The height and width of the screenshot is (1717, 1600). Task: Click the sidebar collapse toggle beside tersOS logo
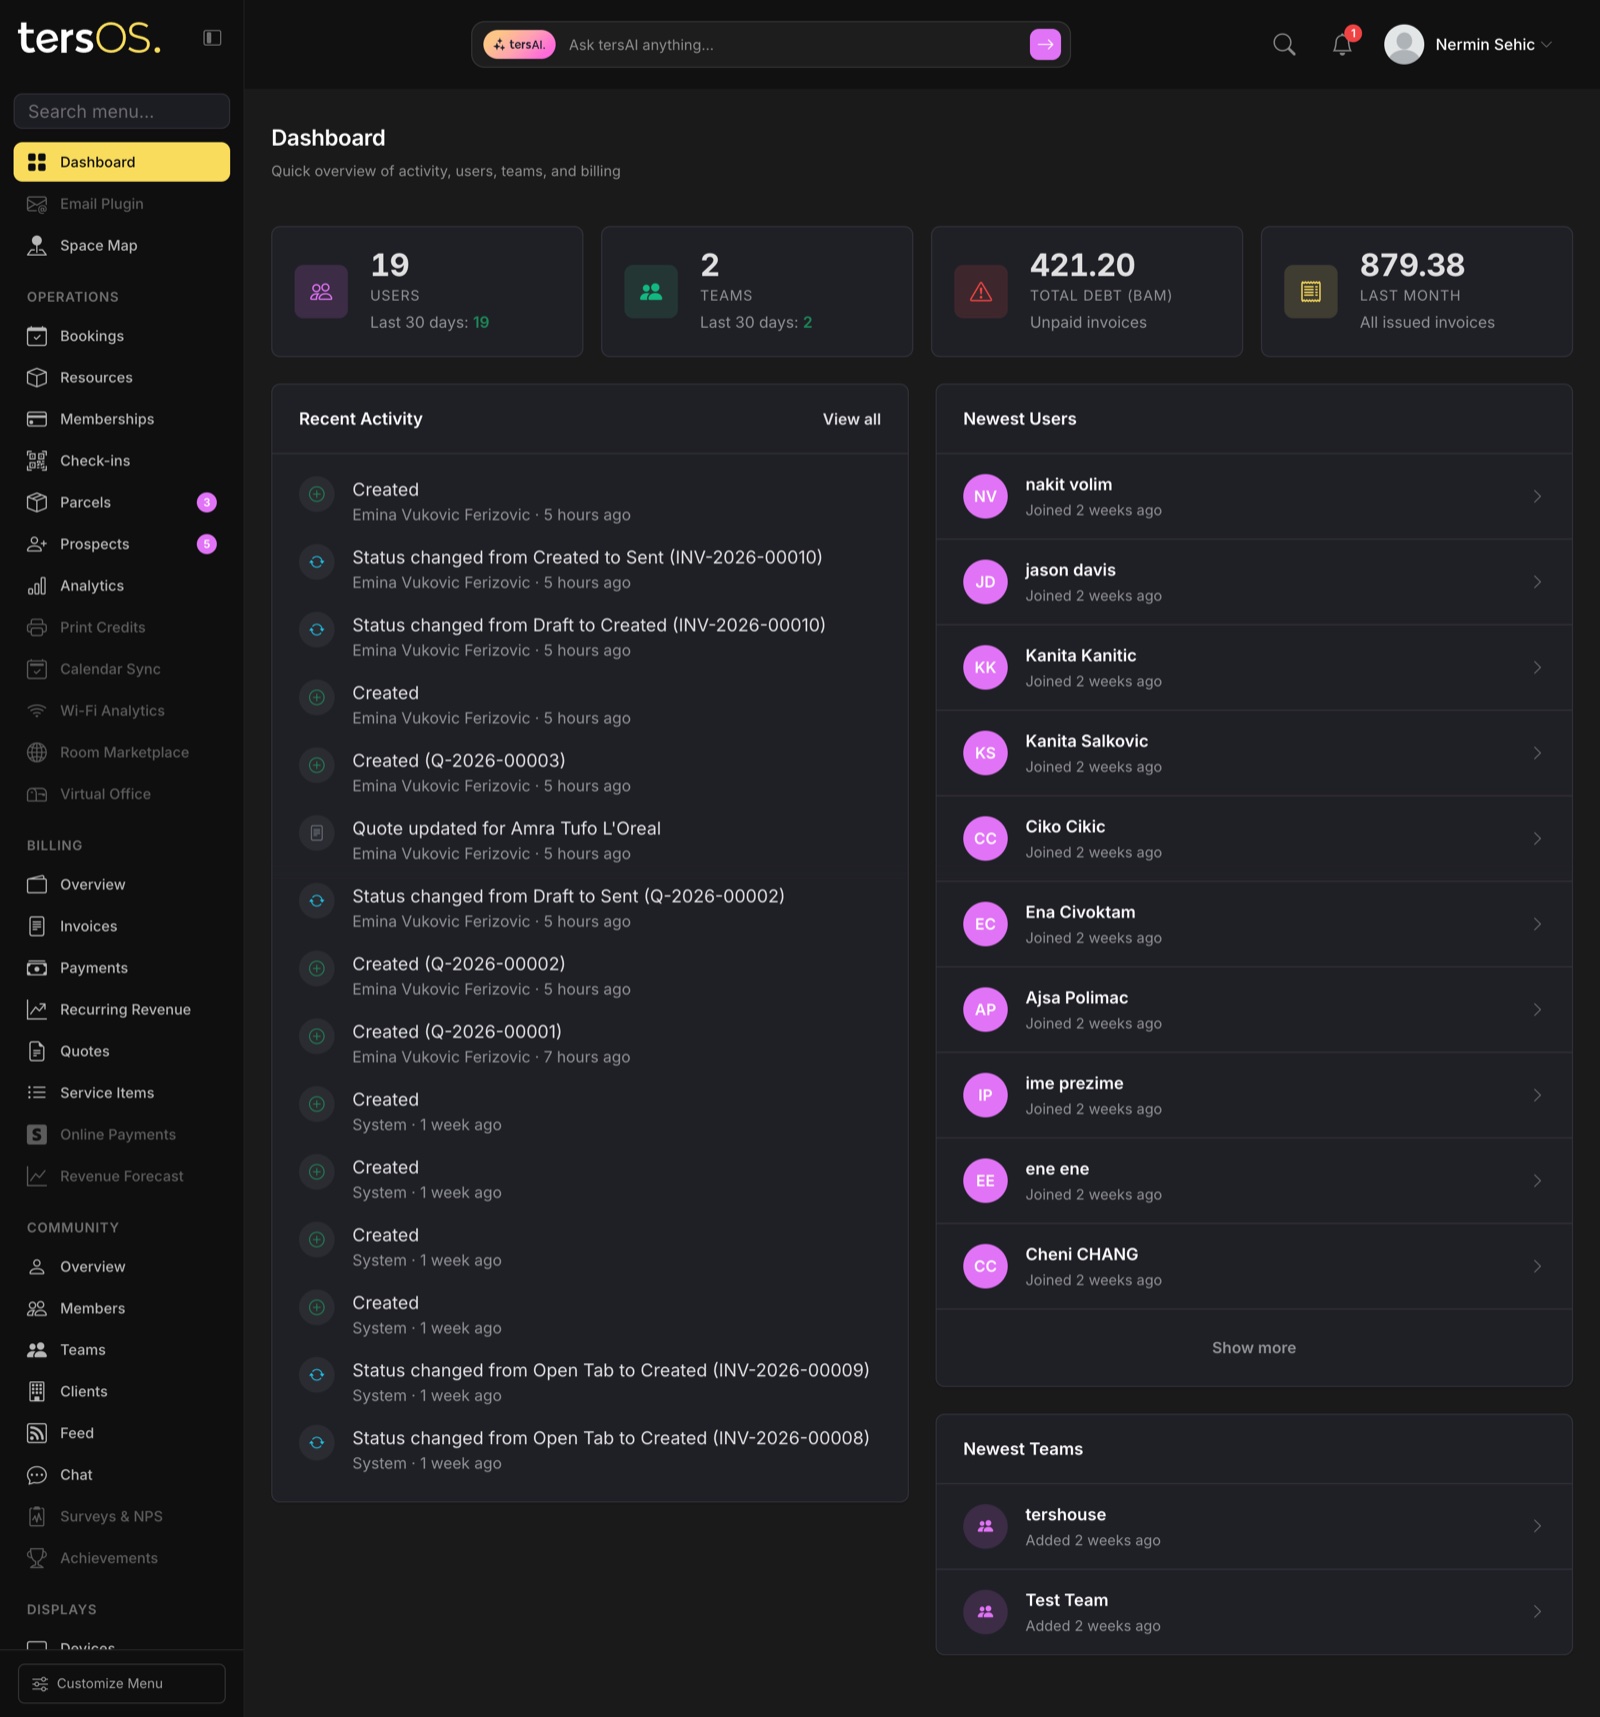212,37
